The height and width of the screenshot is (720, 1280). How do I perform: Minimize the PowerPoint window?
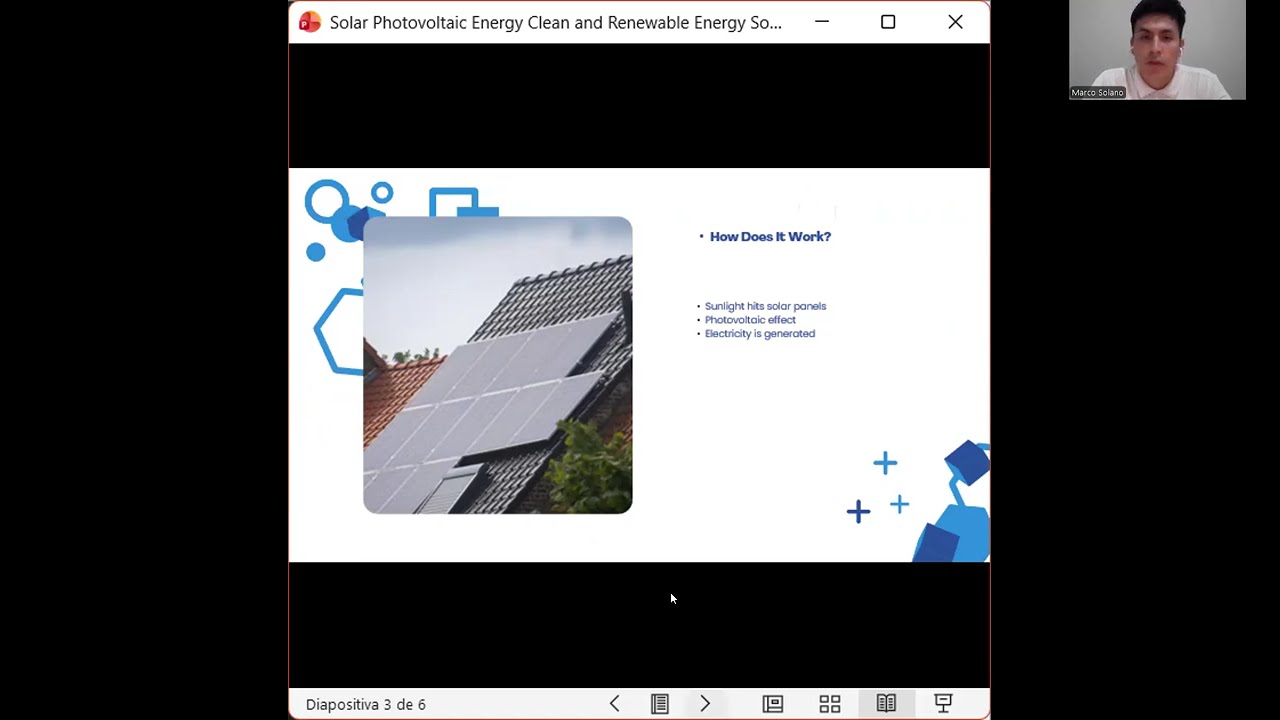822,22
